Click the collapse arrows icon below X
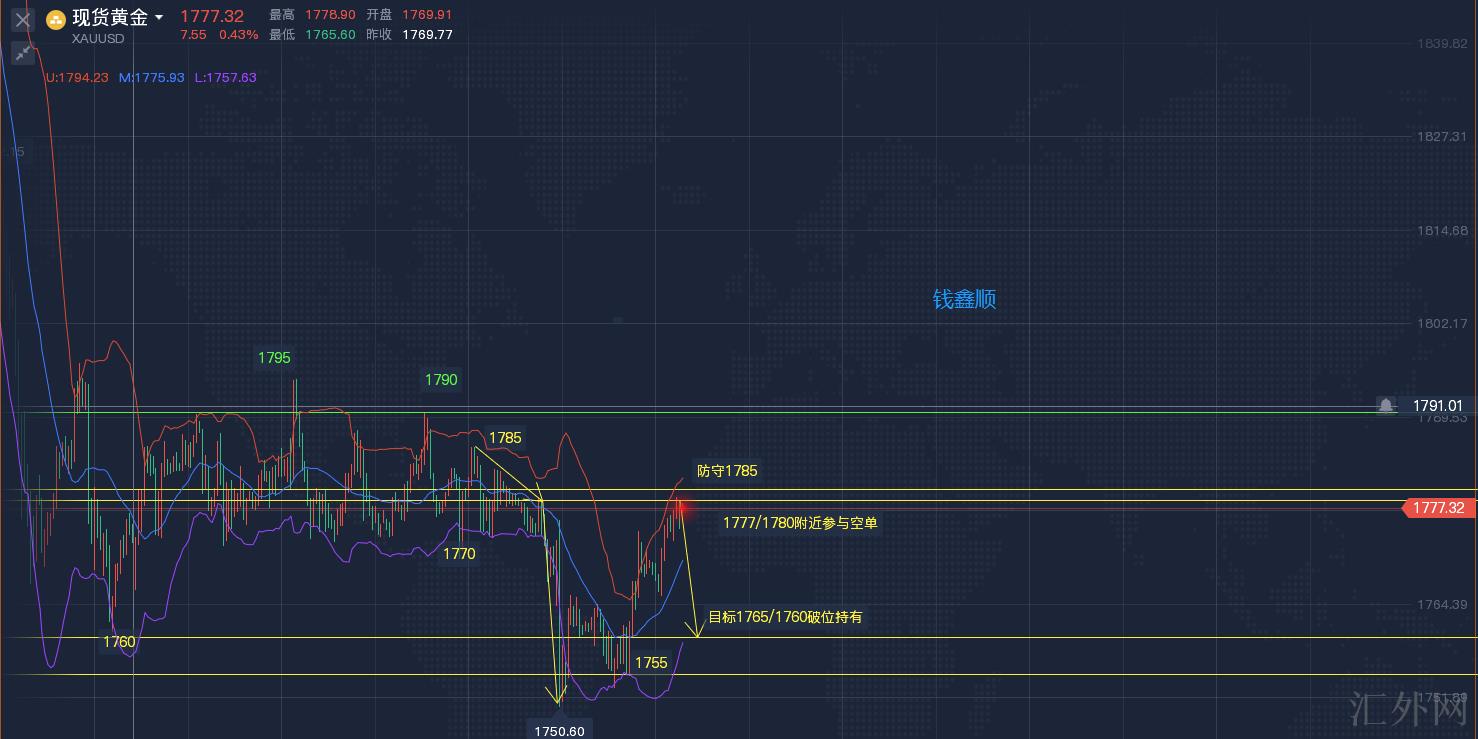 coord(22,53)
